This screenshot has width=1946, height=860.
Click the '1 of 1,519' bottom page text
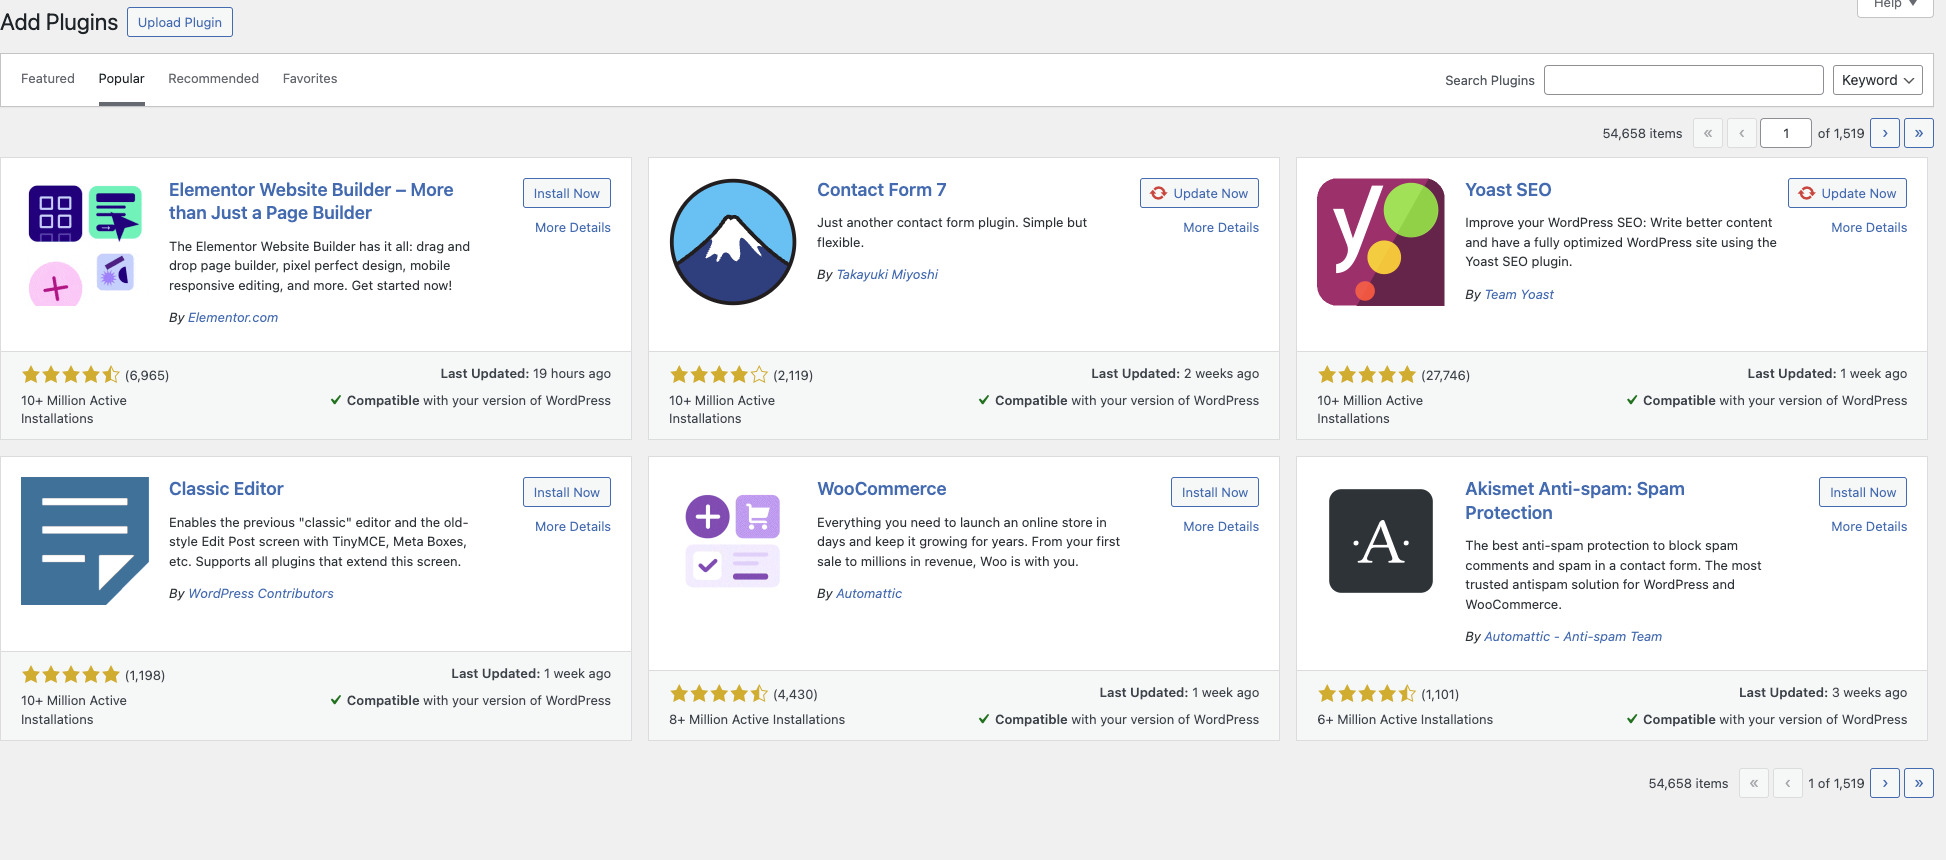coord(1836,784)
